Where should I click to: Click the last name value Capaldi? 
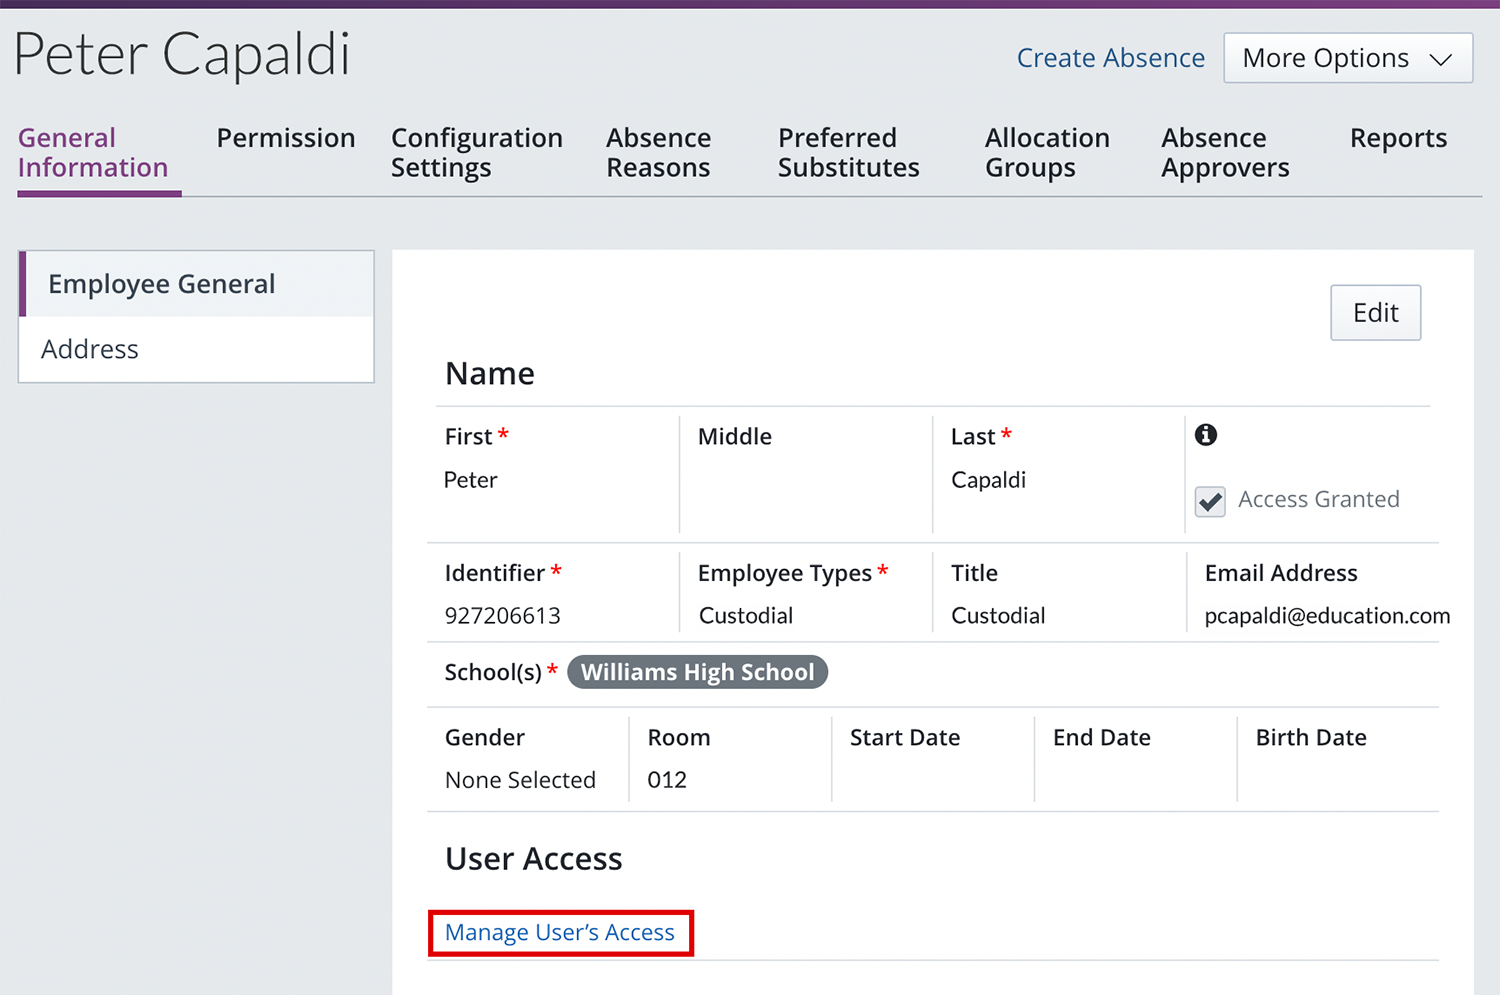click(989, 480)
